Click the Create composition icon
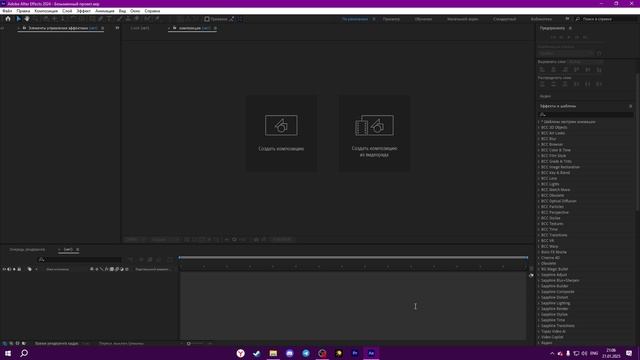The image size is (640, 360). click(281, 125)
